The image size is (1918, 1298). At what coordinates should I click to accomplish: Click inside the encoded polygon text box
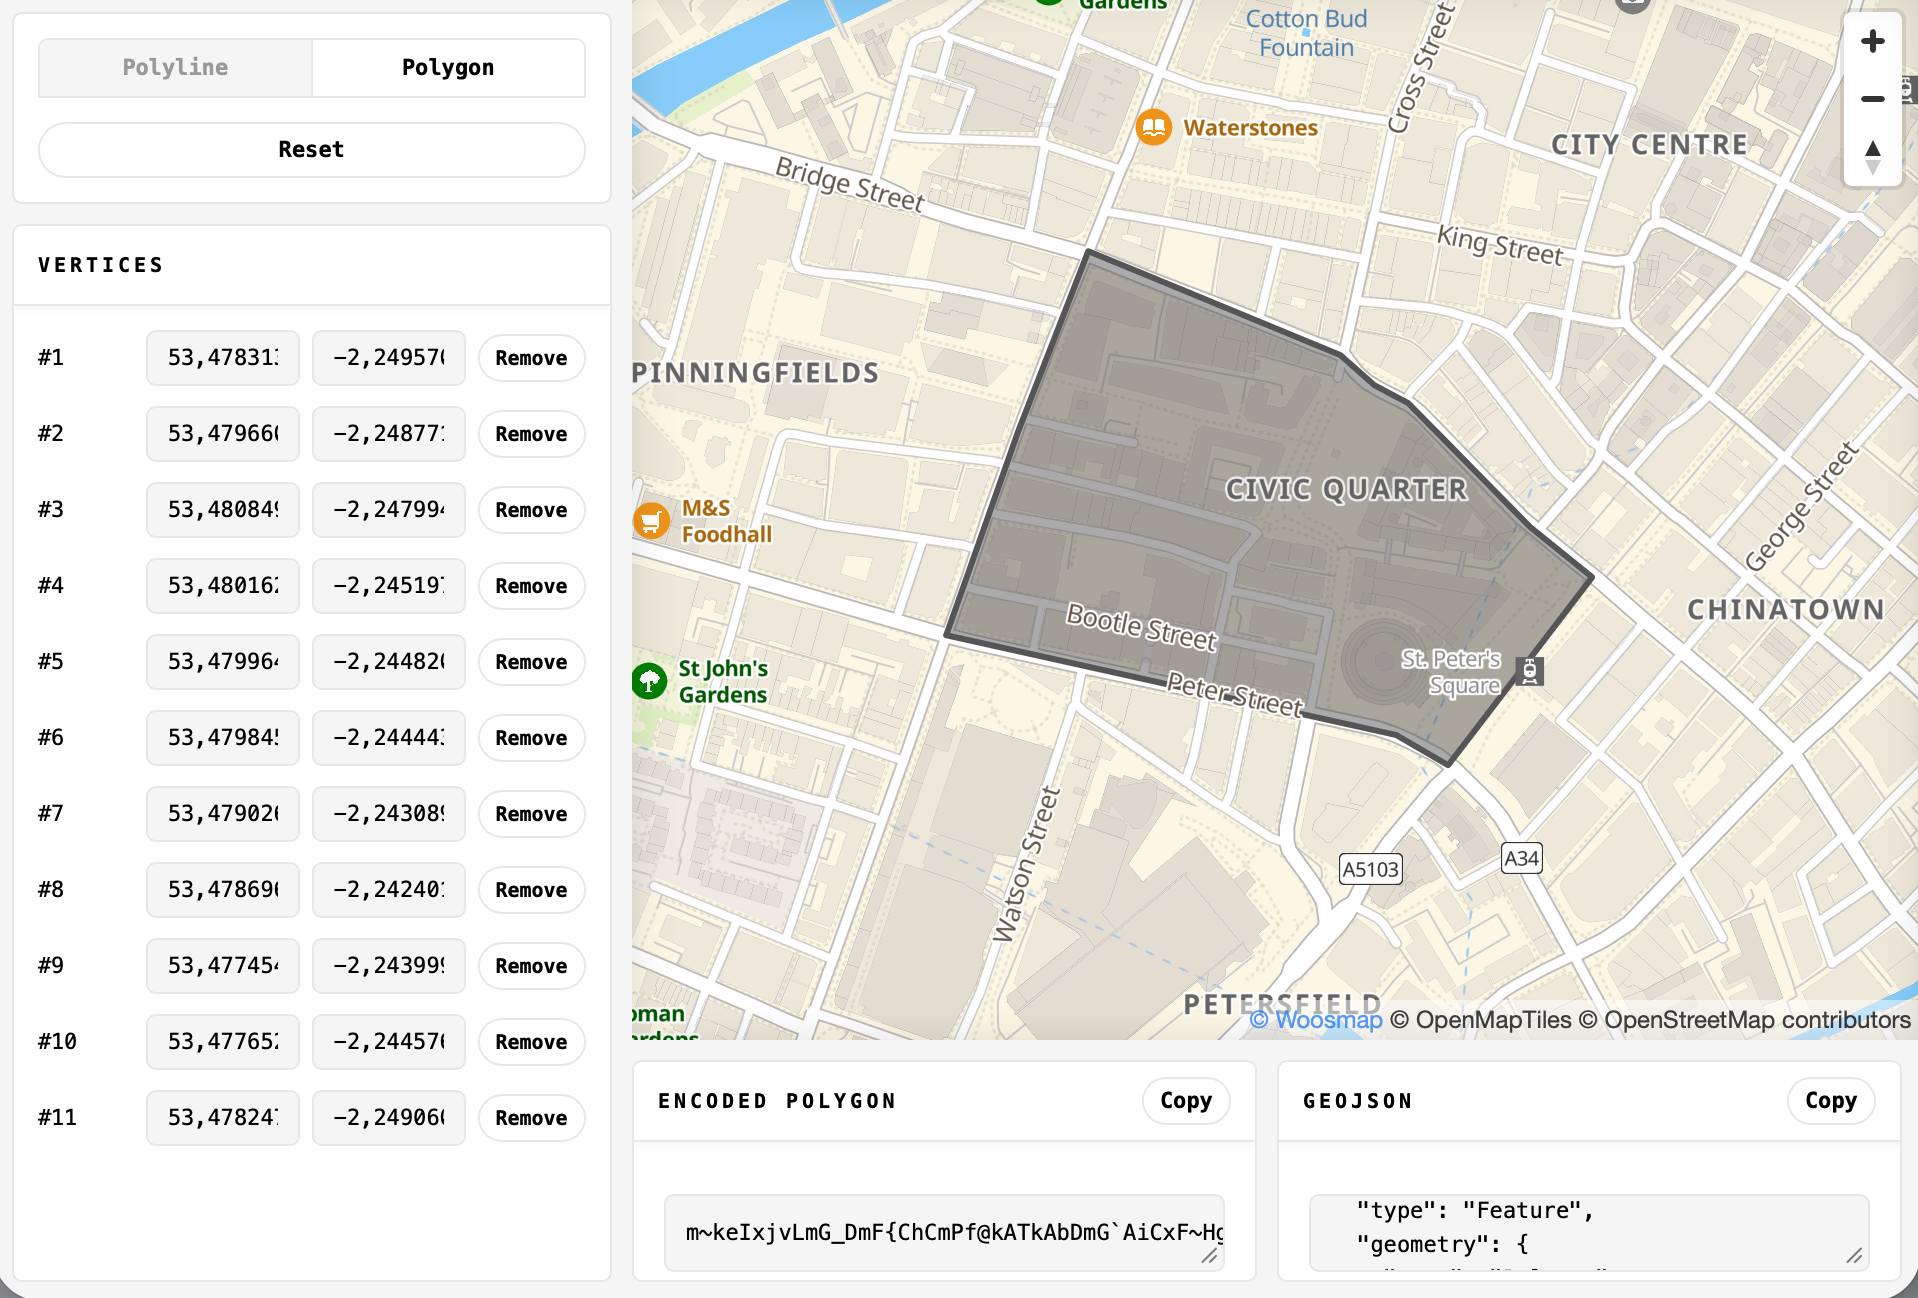click(944, 1232)
